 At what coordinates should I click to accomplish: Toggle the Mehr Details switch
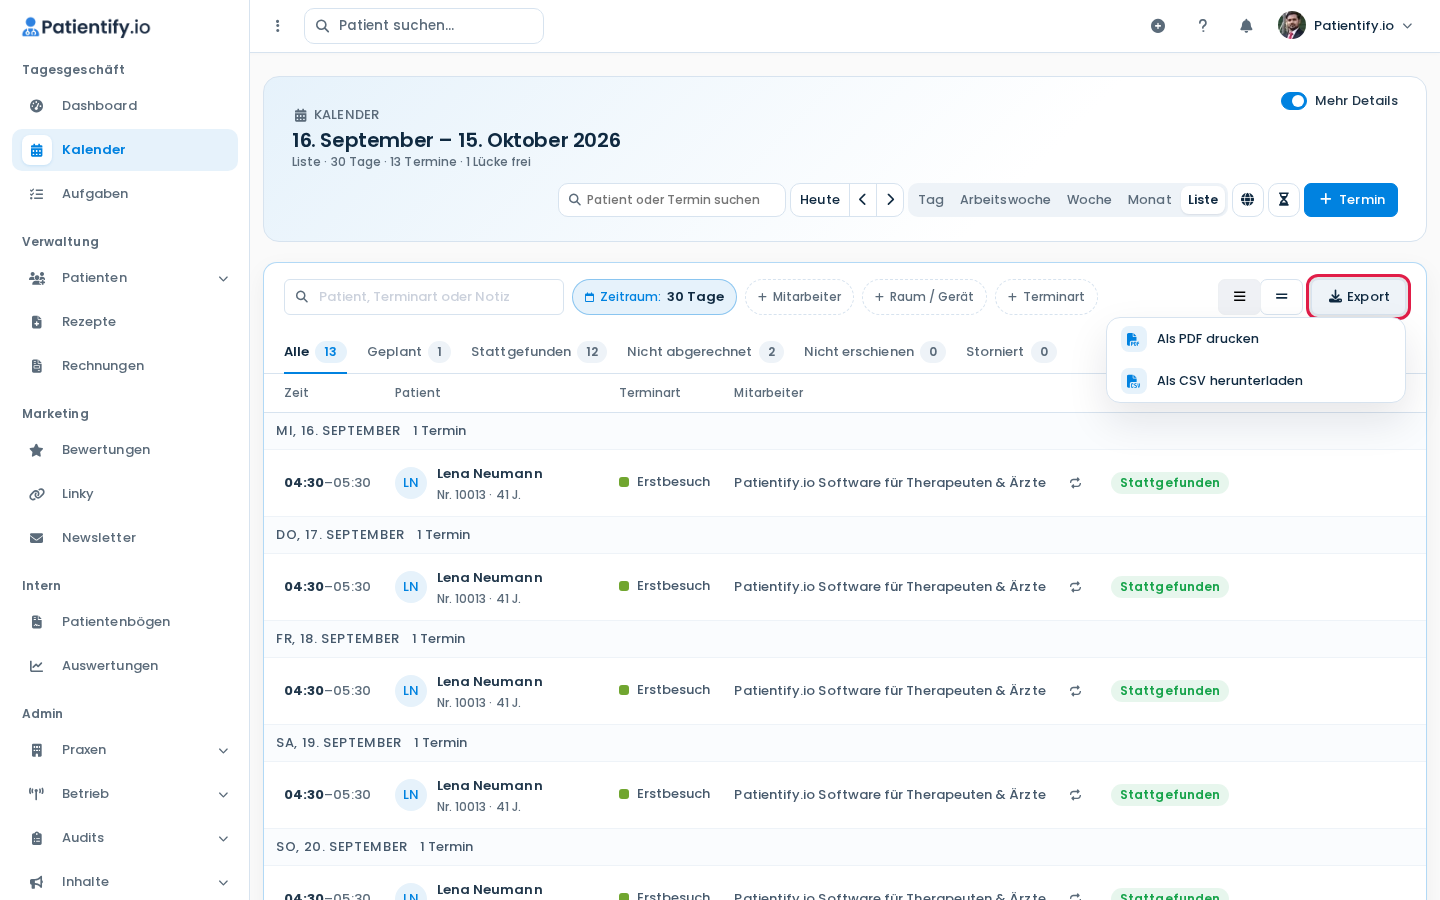1294,101
